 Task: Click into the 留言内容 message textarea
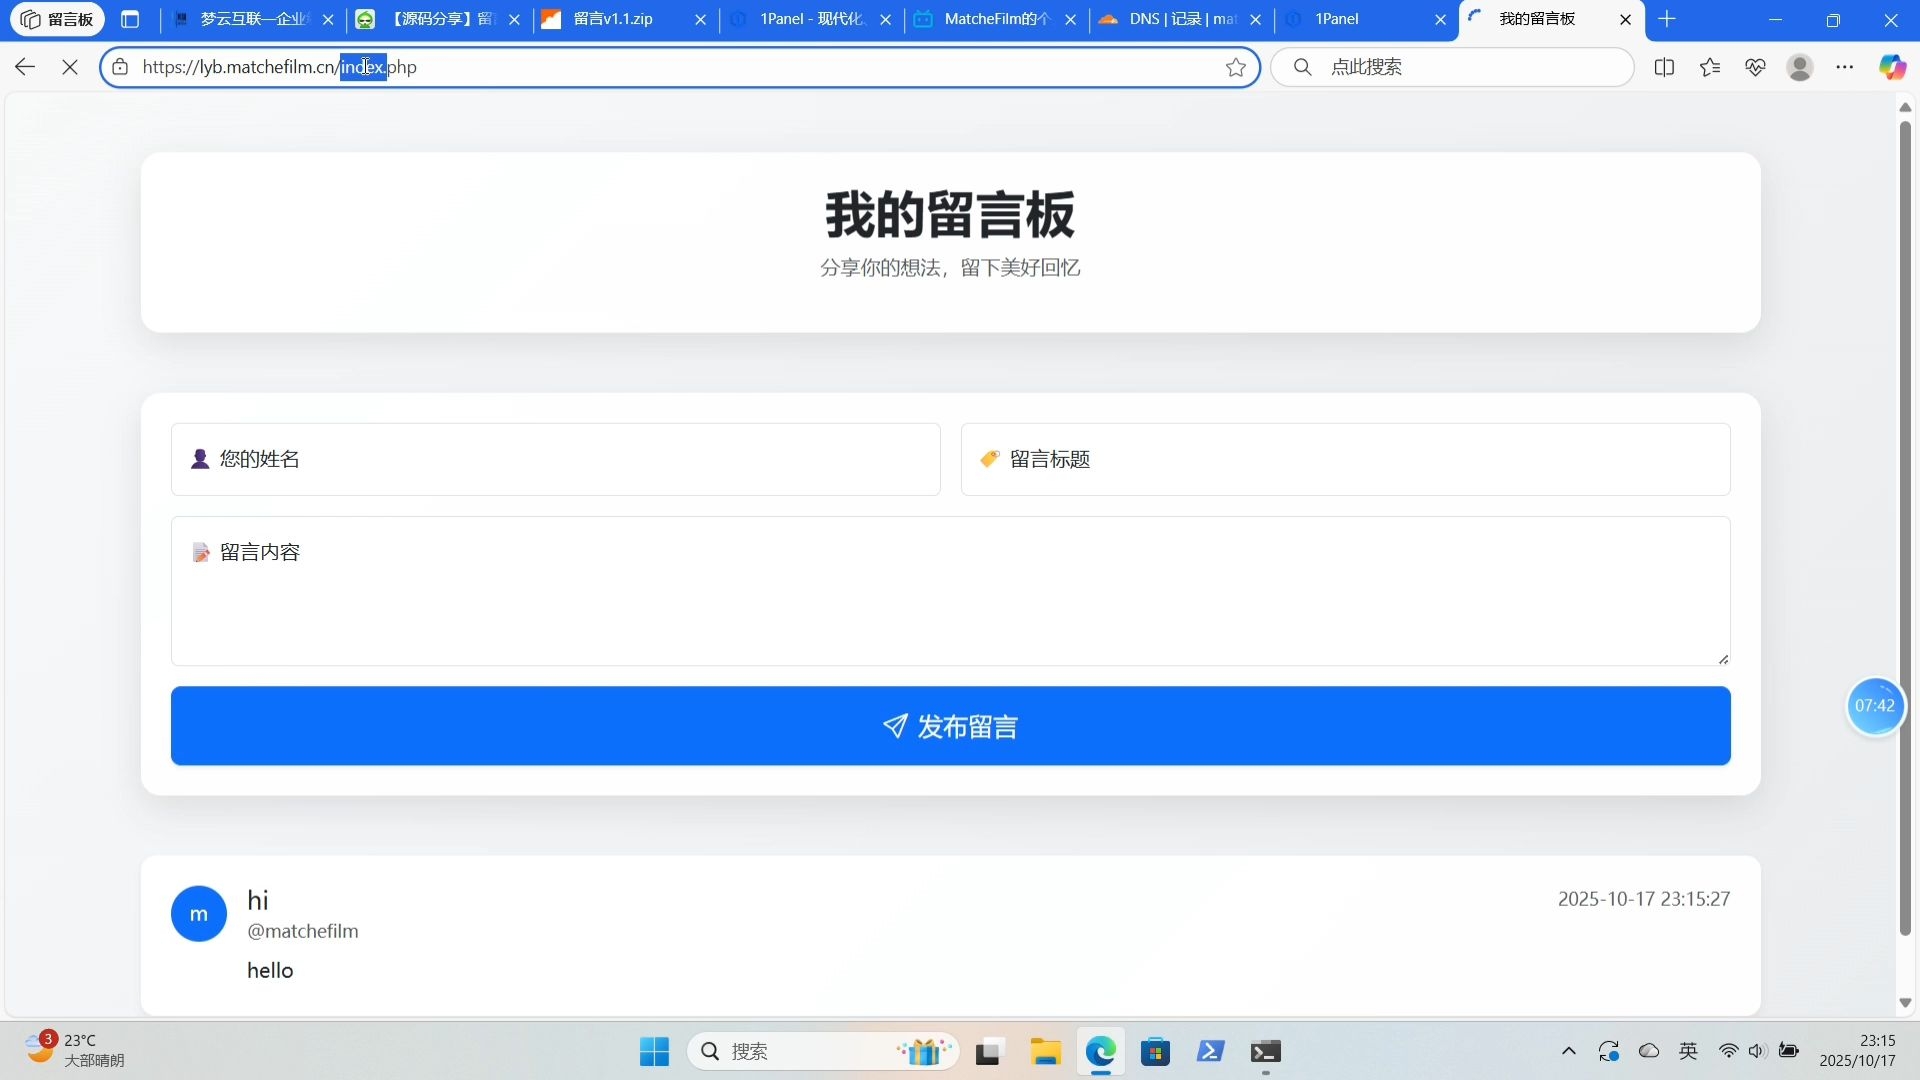951,591
